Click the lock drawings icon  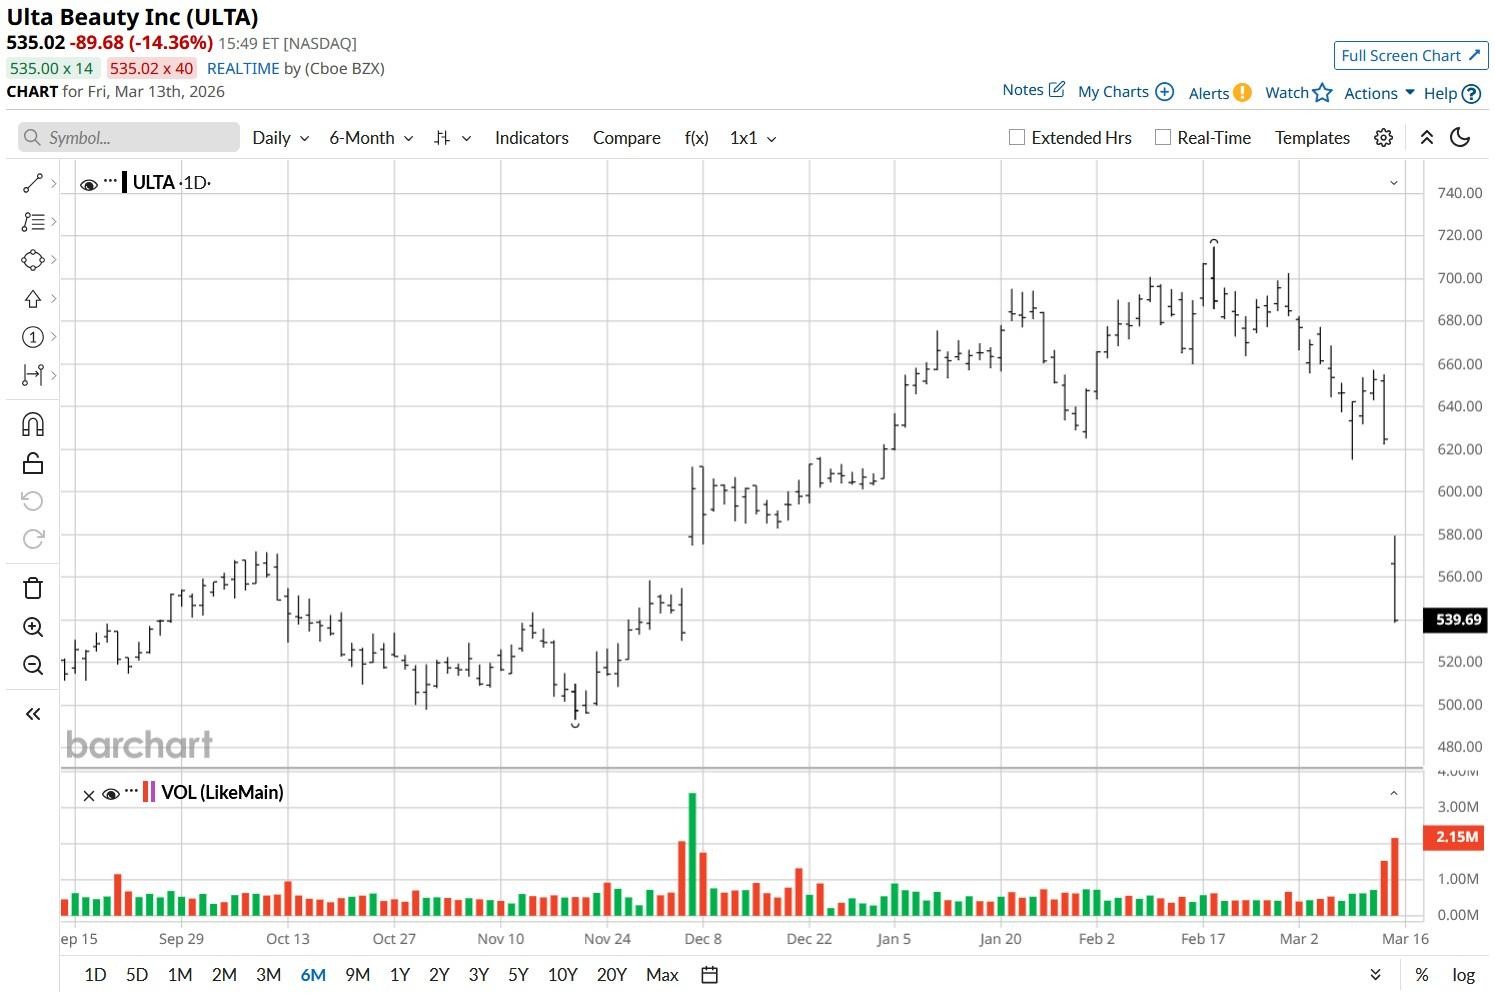33,463
